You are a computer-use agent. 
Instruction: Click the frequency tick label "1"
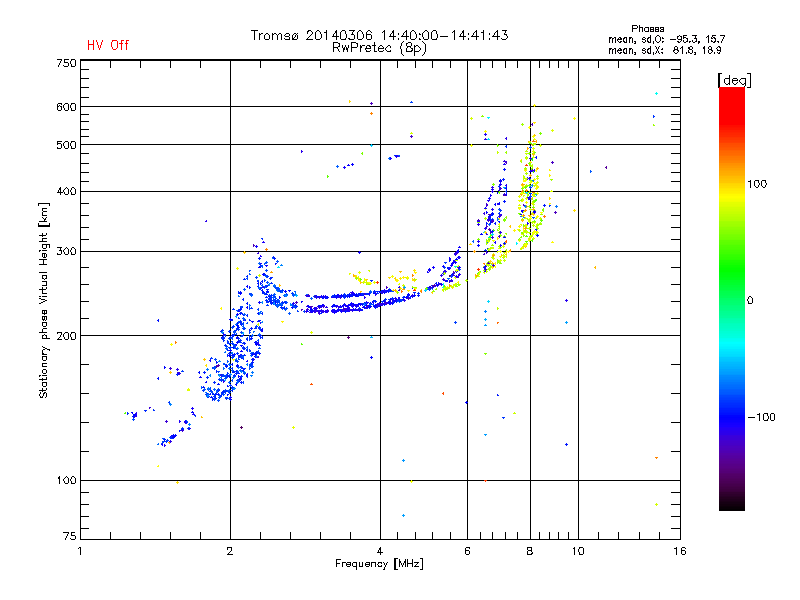[80, 551]
